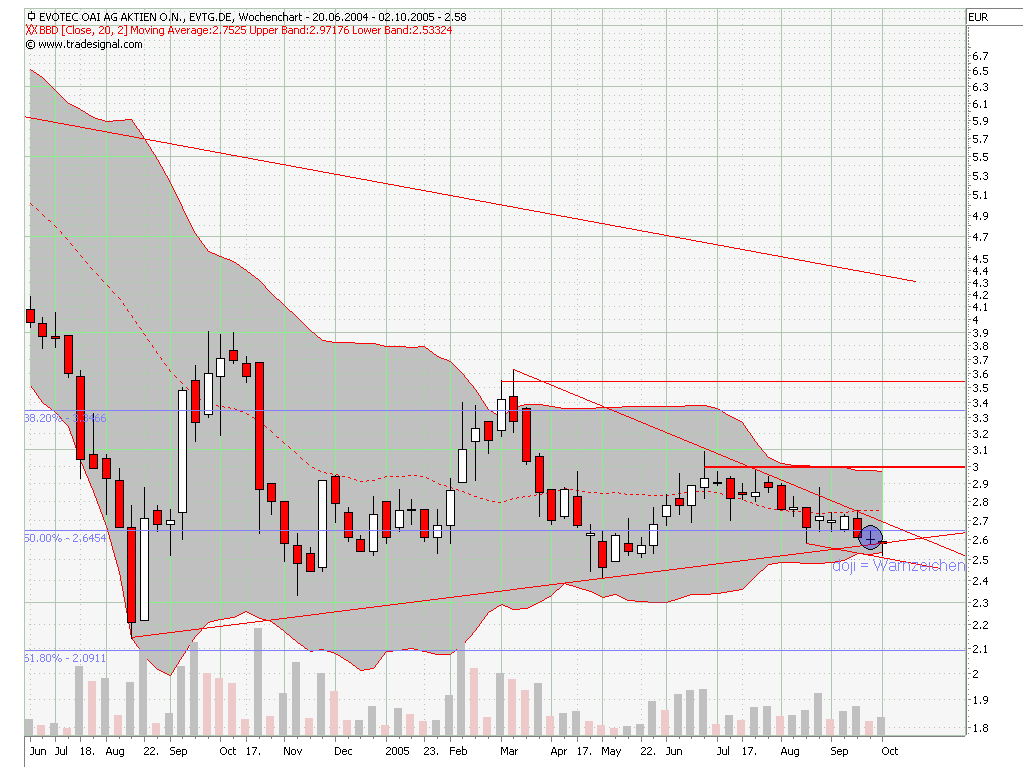This screenshot has height=768, width=1024.
Task: Click the 50.00% - 2.6454 Fibonacci label
Action: [x=62, y=537]
